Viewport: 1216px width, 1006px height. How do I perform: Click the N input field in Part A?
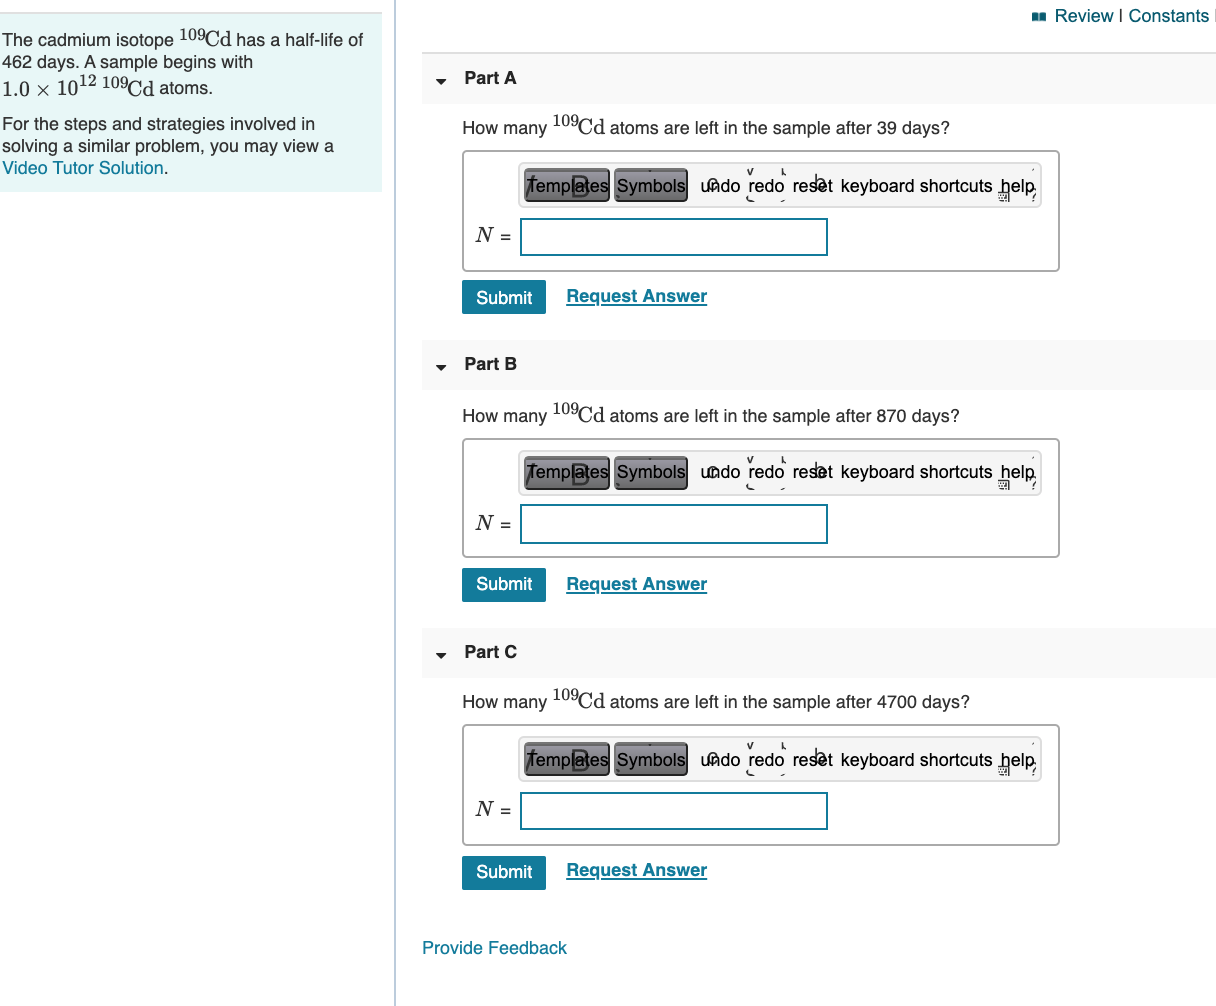coord(673,237)
